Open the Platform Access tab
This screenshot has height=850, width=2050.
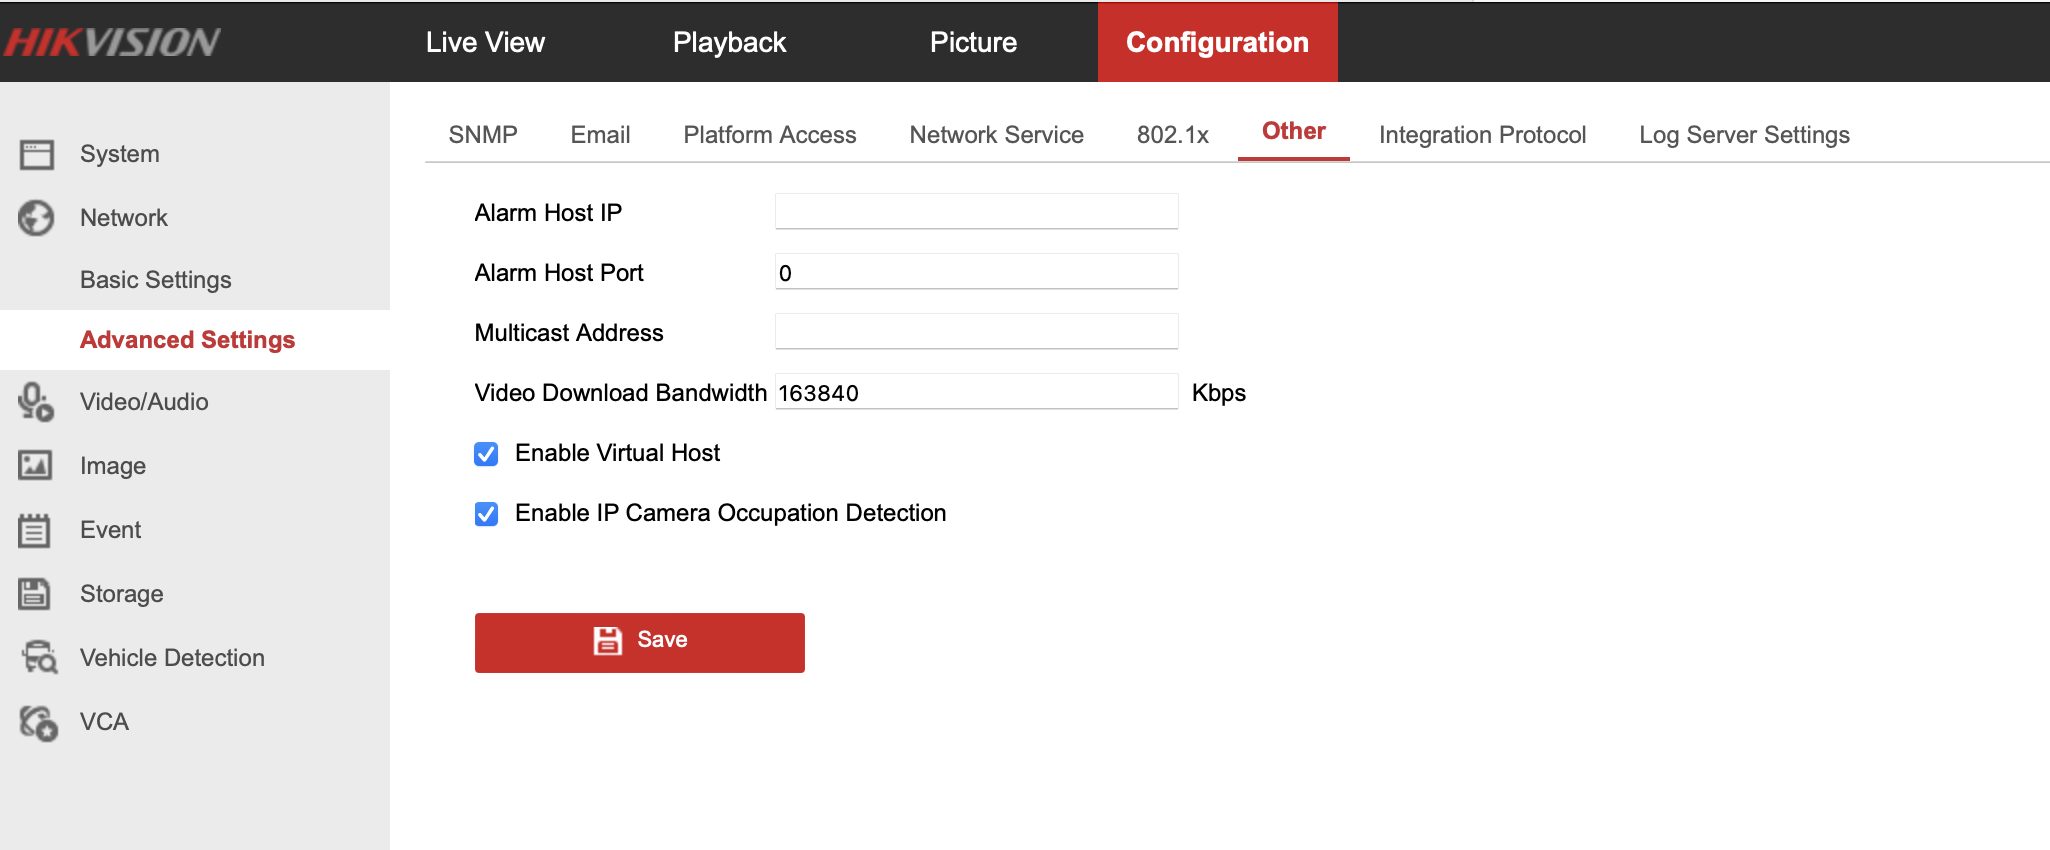tap(769, 135)
